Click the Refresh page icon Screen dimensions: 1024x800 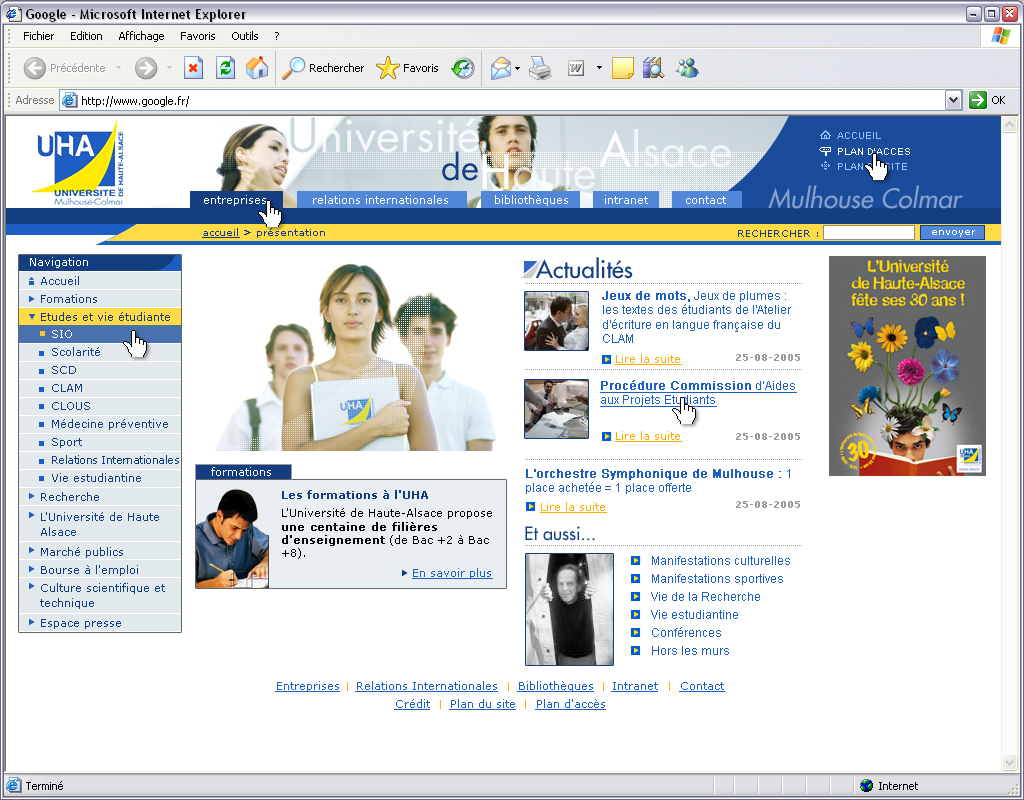pos(226,68)
